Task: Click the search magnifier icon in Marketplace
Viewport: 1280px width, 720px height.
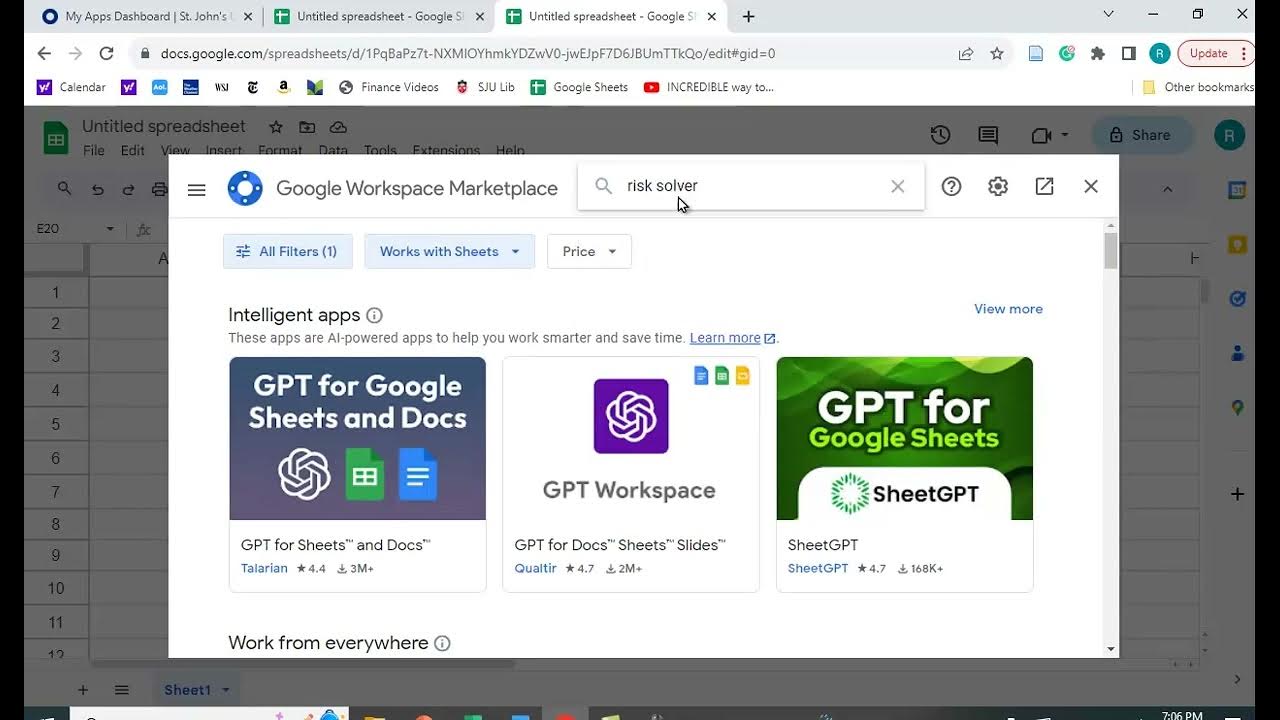Action: tap(603, 186)
